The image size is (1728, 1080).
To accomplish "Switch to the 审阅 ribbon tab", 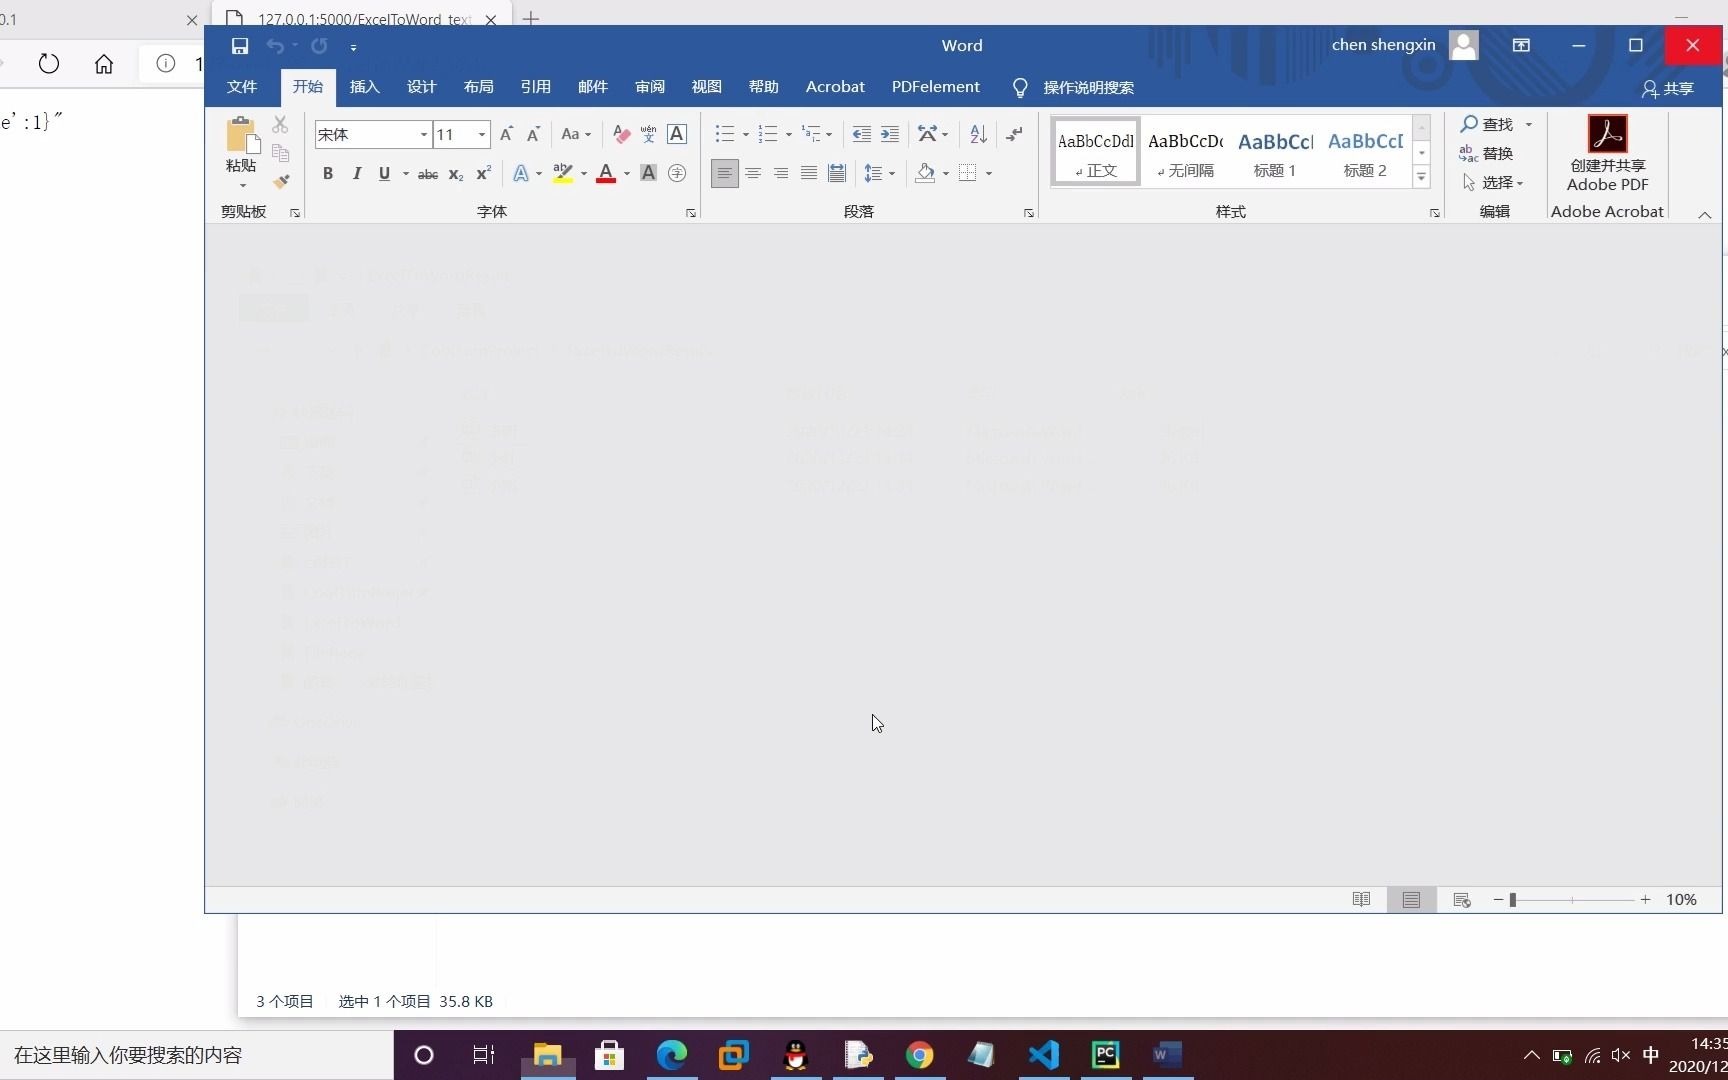I will click(650, 87).
